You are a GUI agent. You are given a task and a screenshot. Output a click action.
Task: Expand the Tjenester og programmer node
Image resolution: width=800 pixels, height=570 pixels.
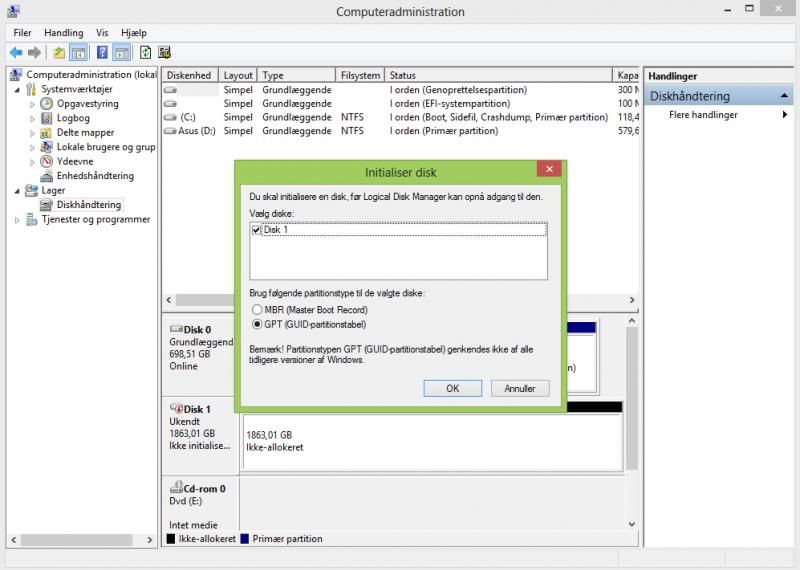[17, 220]
